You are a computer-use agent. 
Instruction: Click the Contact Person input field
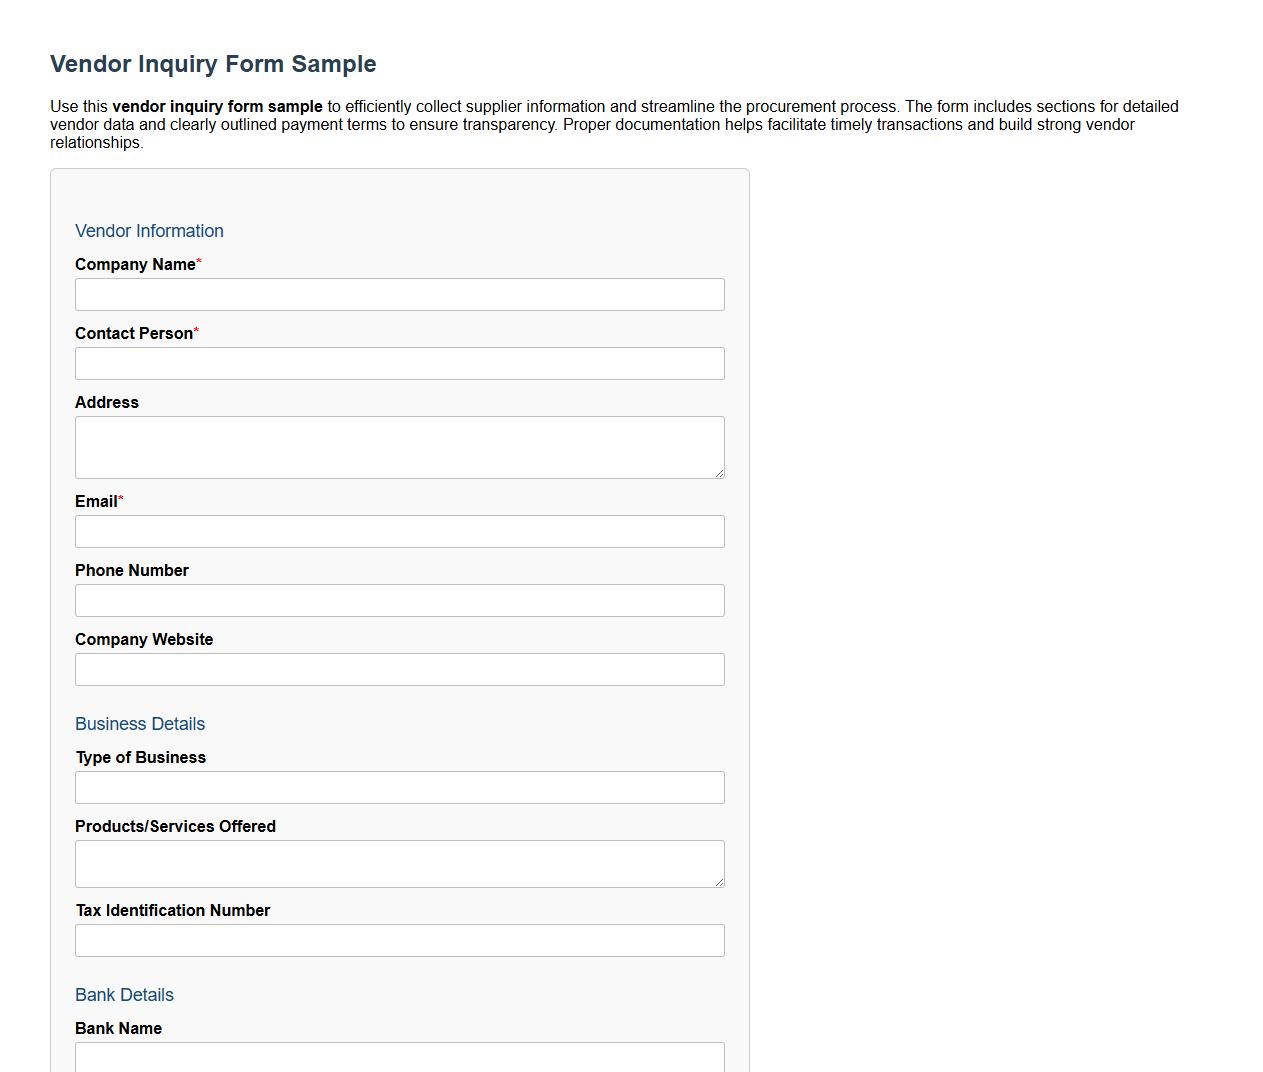[399, 363]
